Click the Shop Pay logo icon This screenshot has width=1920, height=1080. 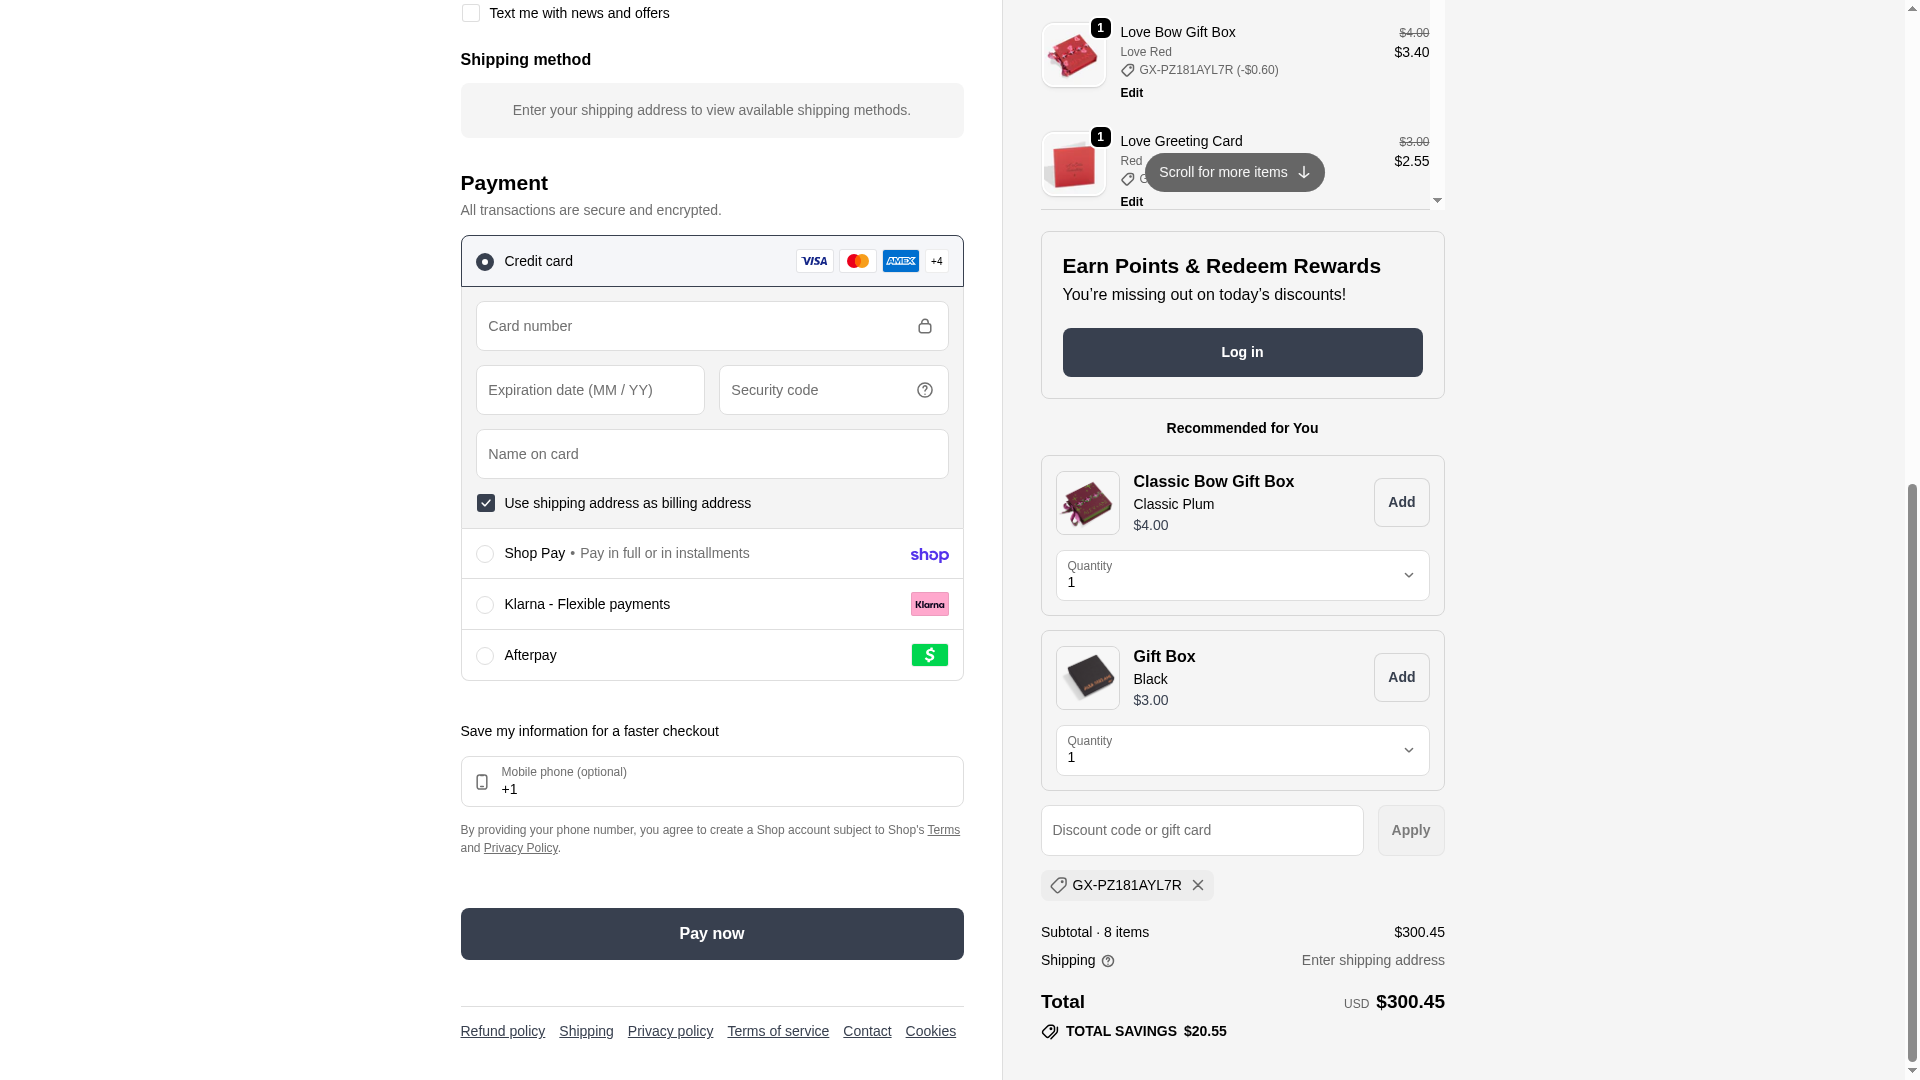tap(929, 555)
